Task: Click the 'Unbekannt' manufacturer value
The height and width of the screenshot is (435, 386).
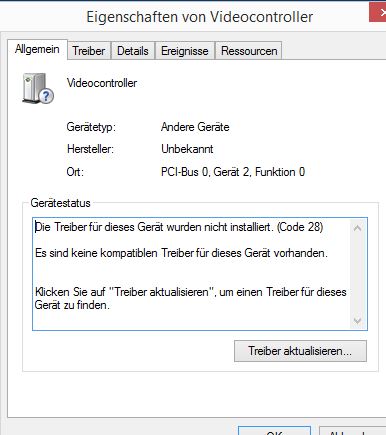Action: tap(187, 149)
